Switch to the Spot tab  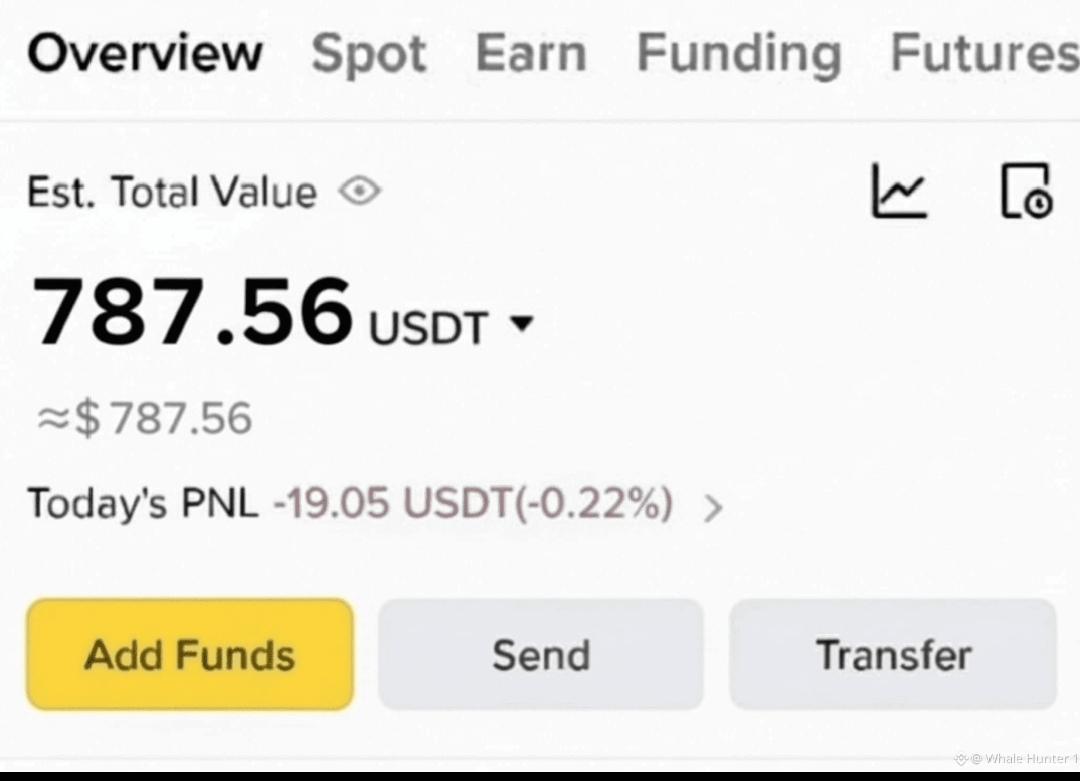click(368, 53)
